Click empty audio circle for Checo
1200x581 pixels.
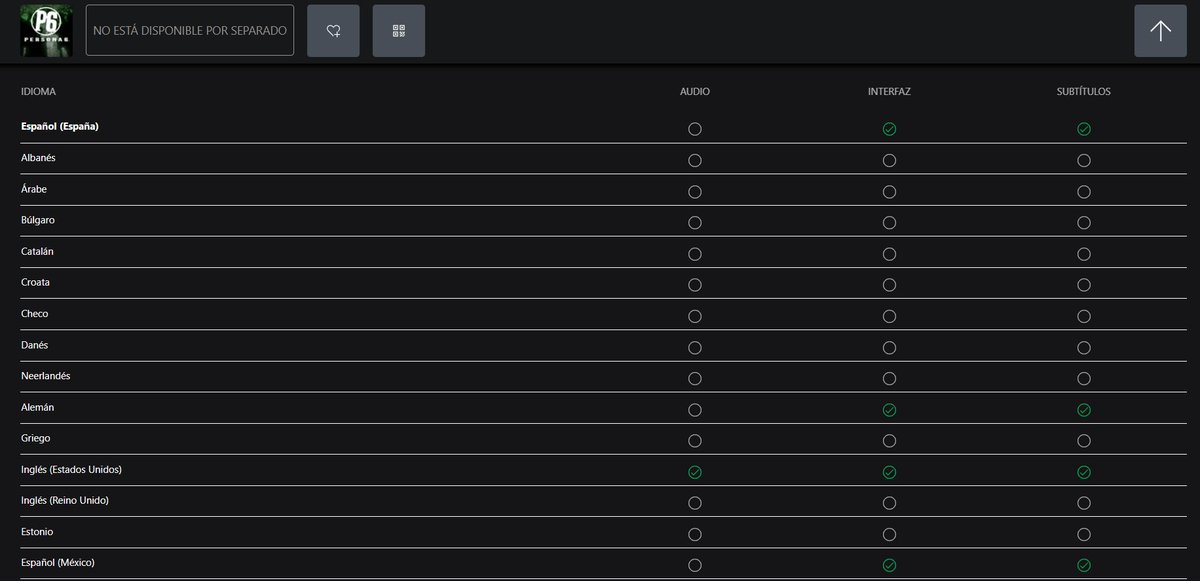pyautogui.click(x=695, y=316)
